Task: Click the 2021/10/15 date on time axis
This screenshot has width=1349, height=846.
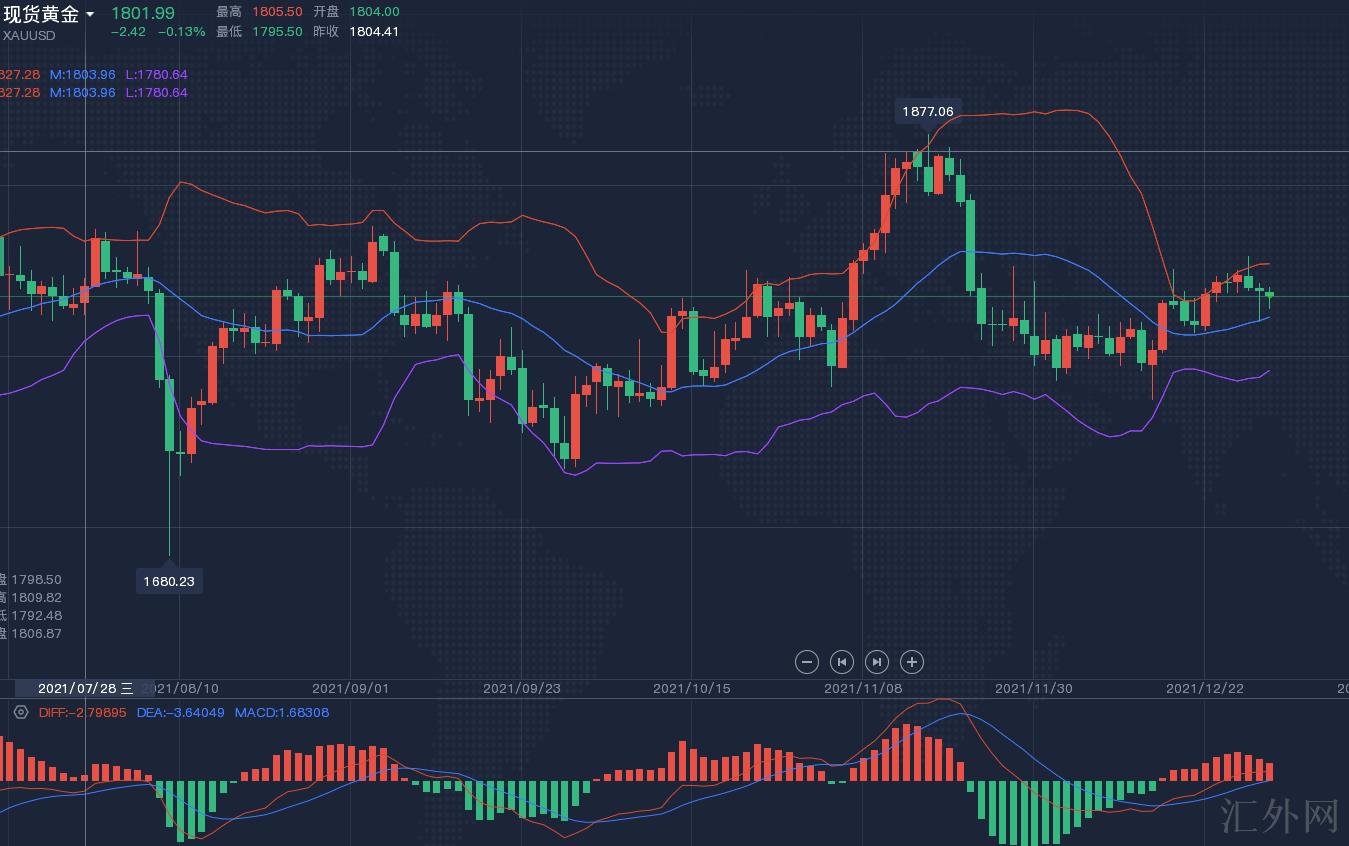Action: pyautogui.click(x=691, y=688)
